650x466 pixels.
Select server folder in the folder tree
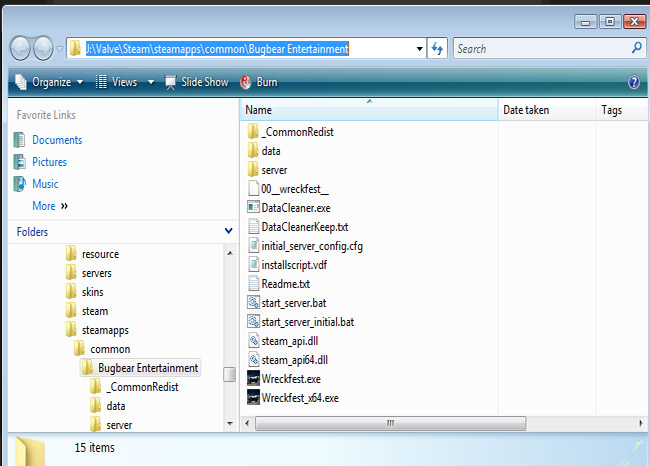pos(119,425)
